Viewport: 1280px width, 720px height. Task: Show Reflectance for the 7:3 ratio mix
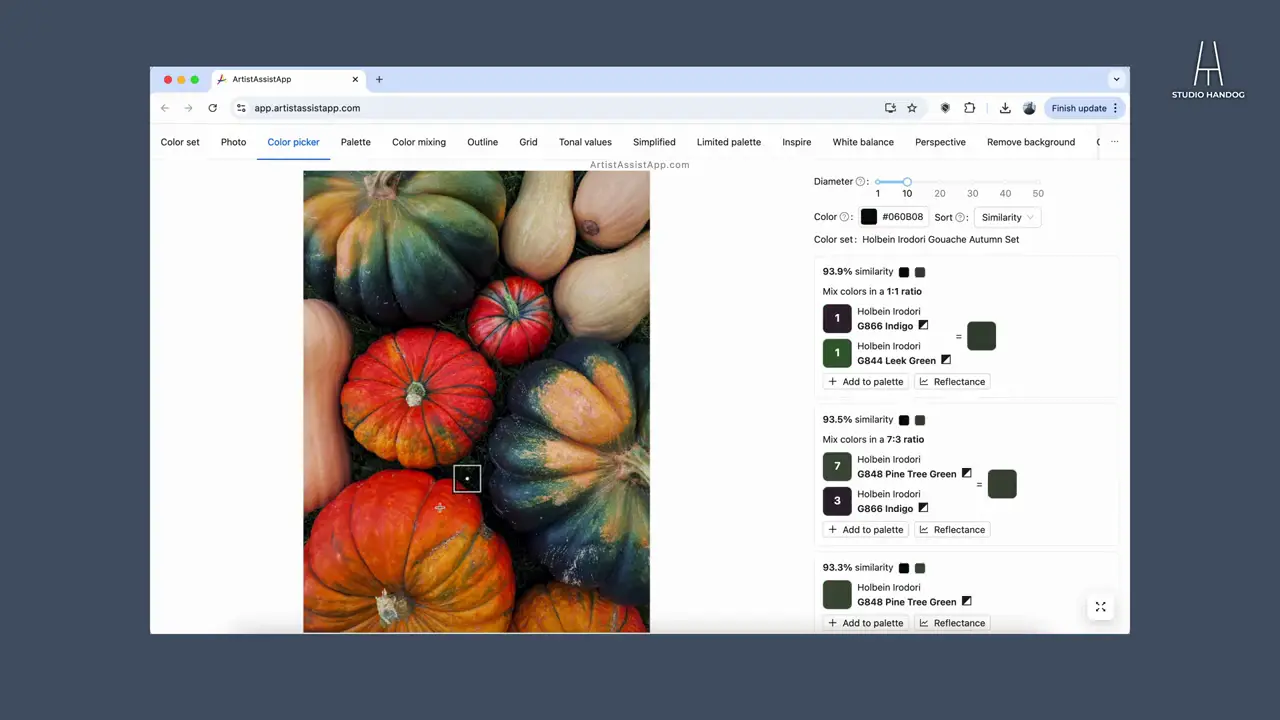pyautogui.click(x=952, y=530)
